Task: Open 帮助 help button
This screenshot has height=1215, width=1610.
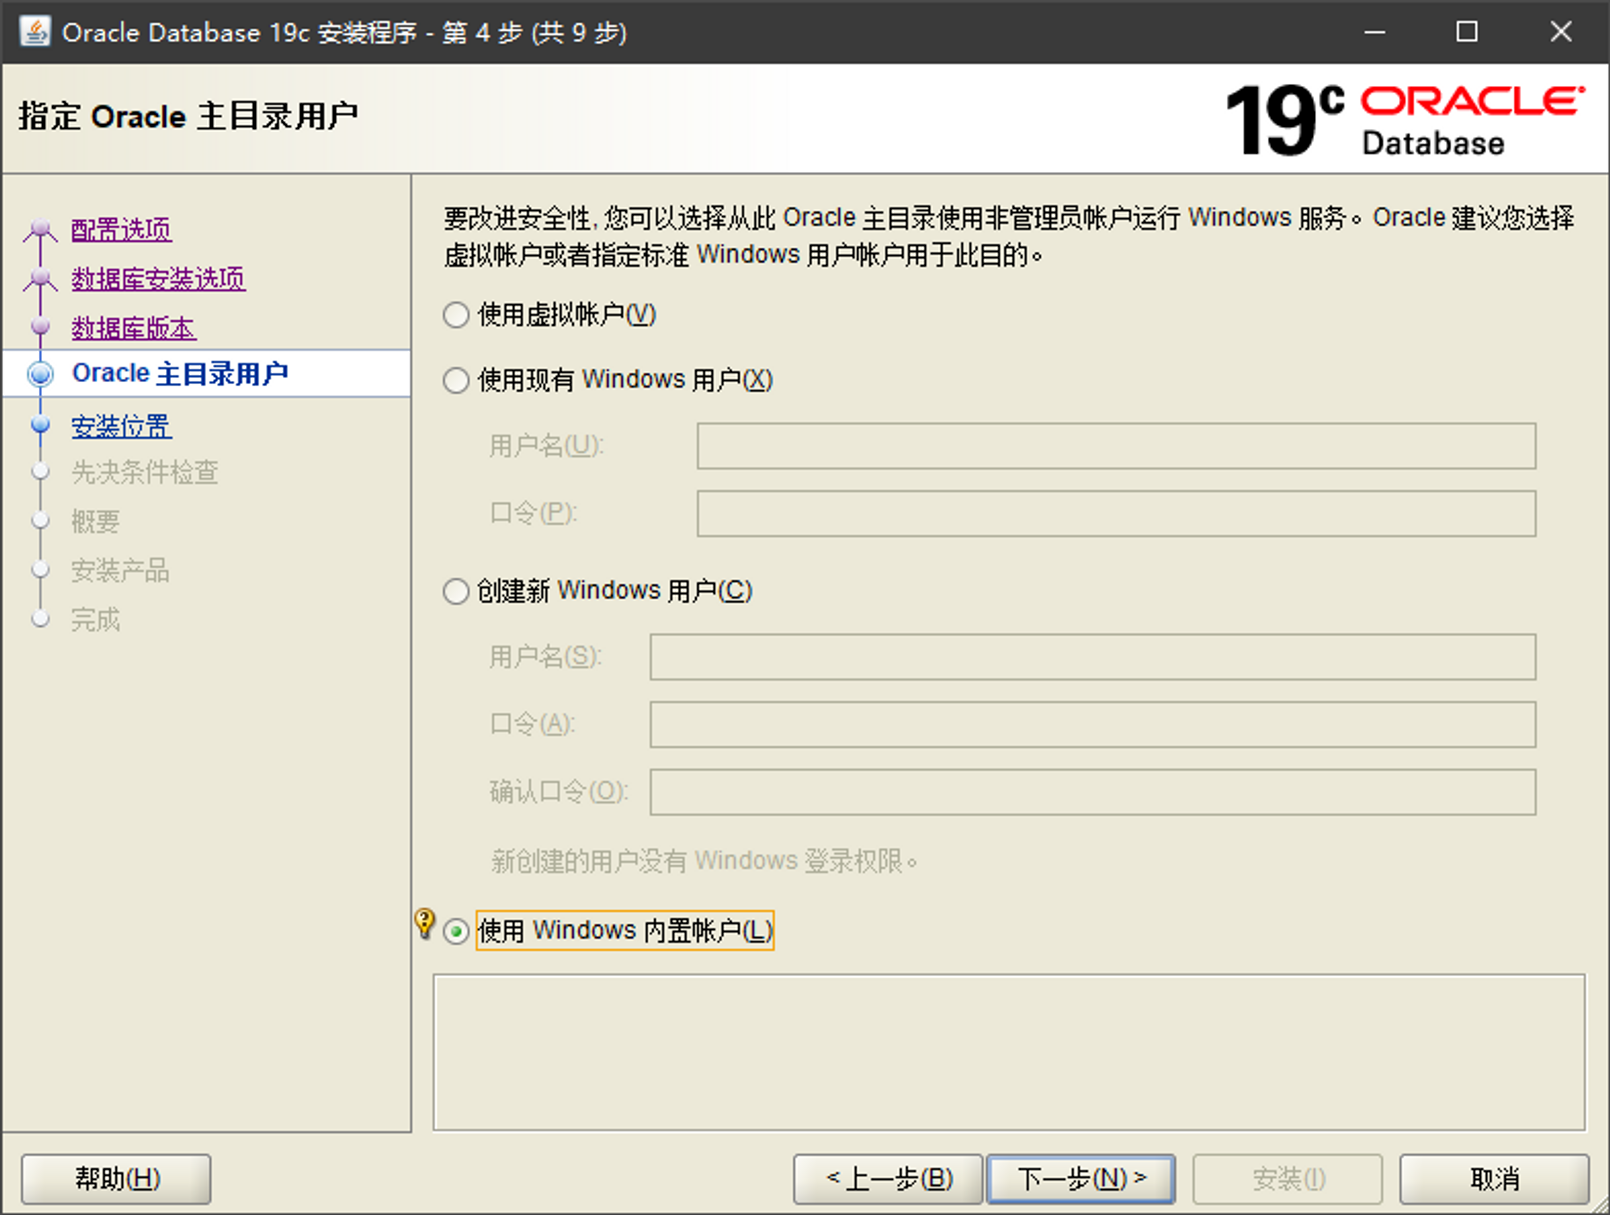Action: point(116,1179)
